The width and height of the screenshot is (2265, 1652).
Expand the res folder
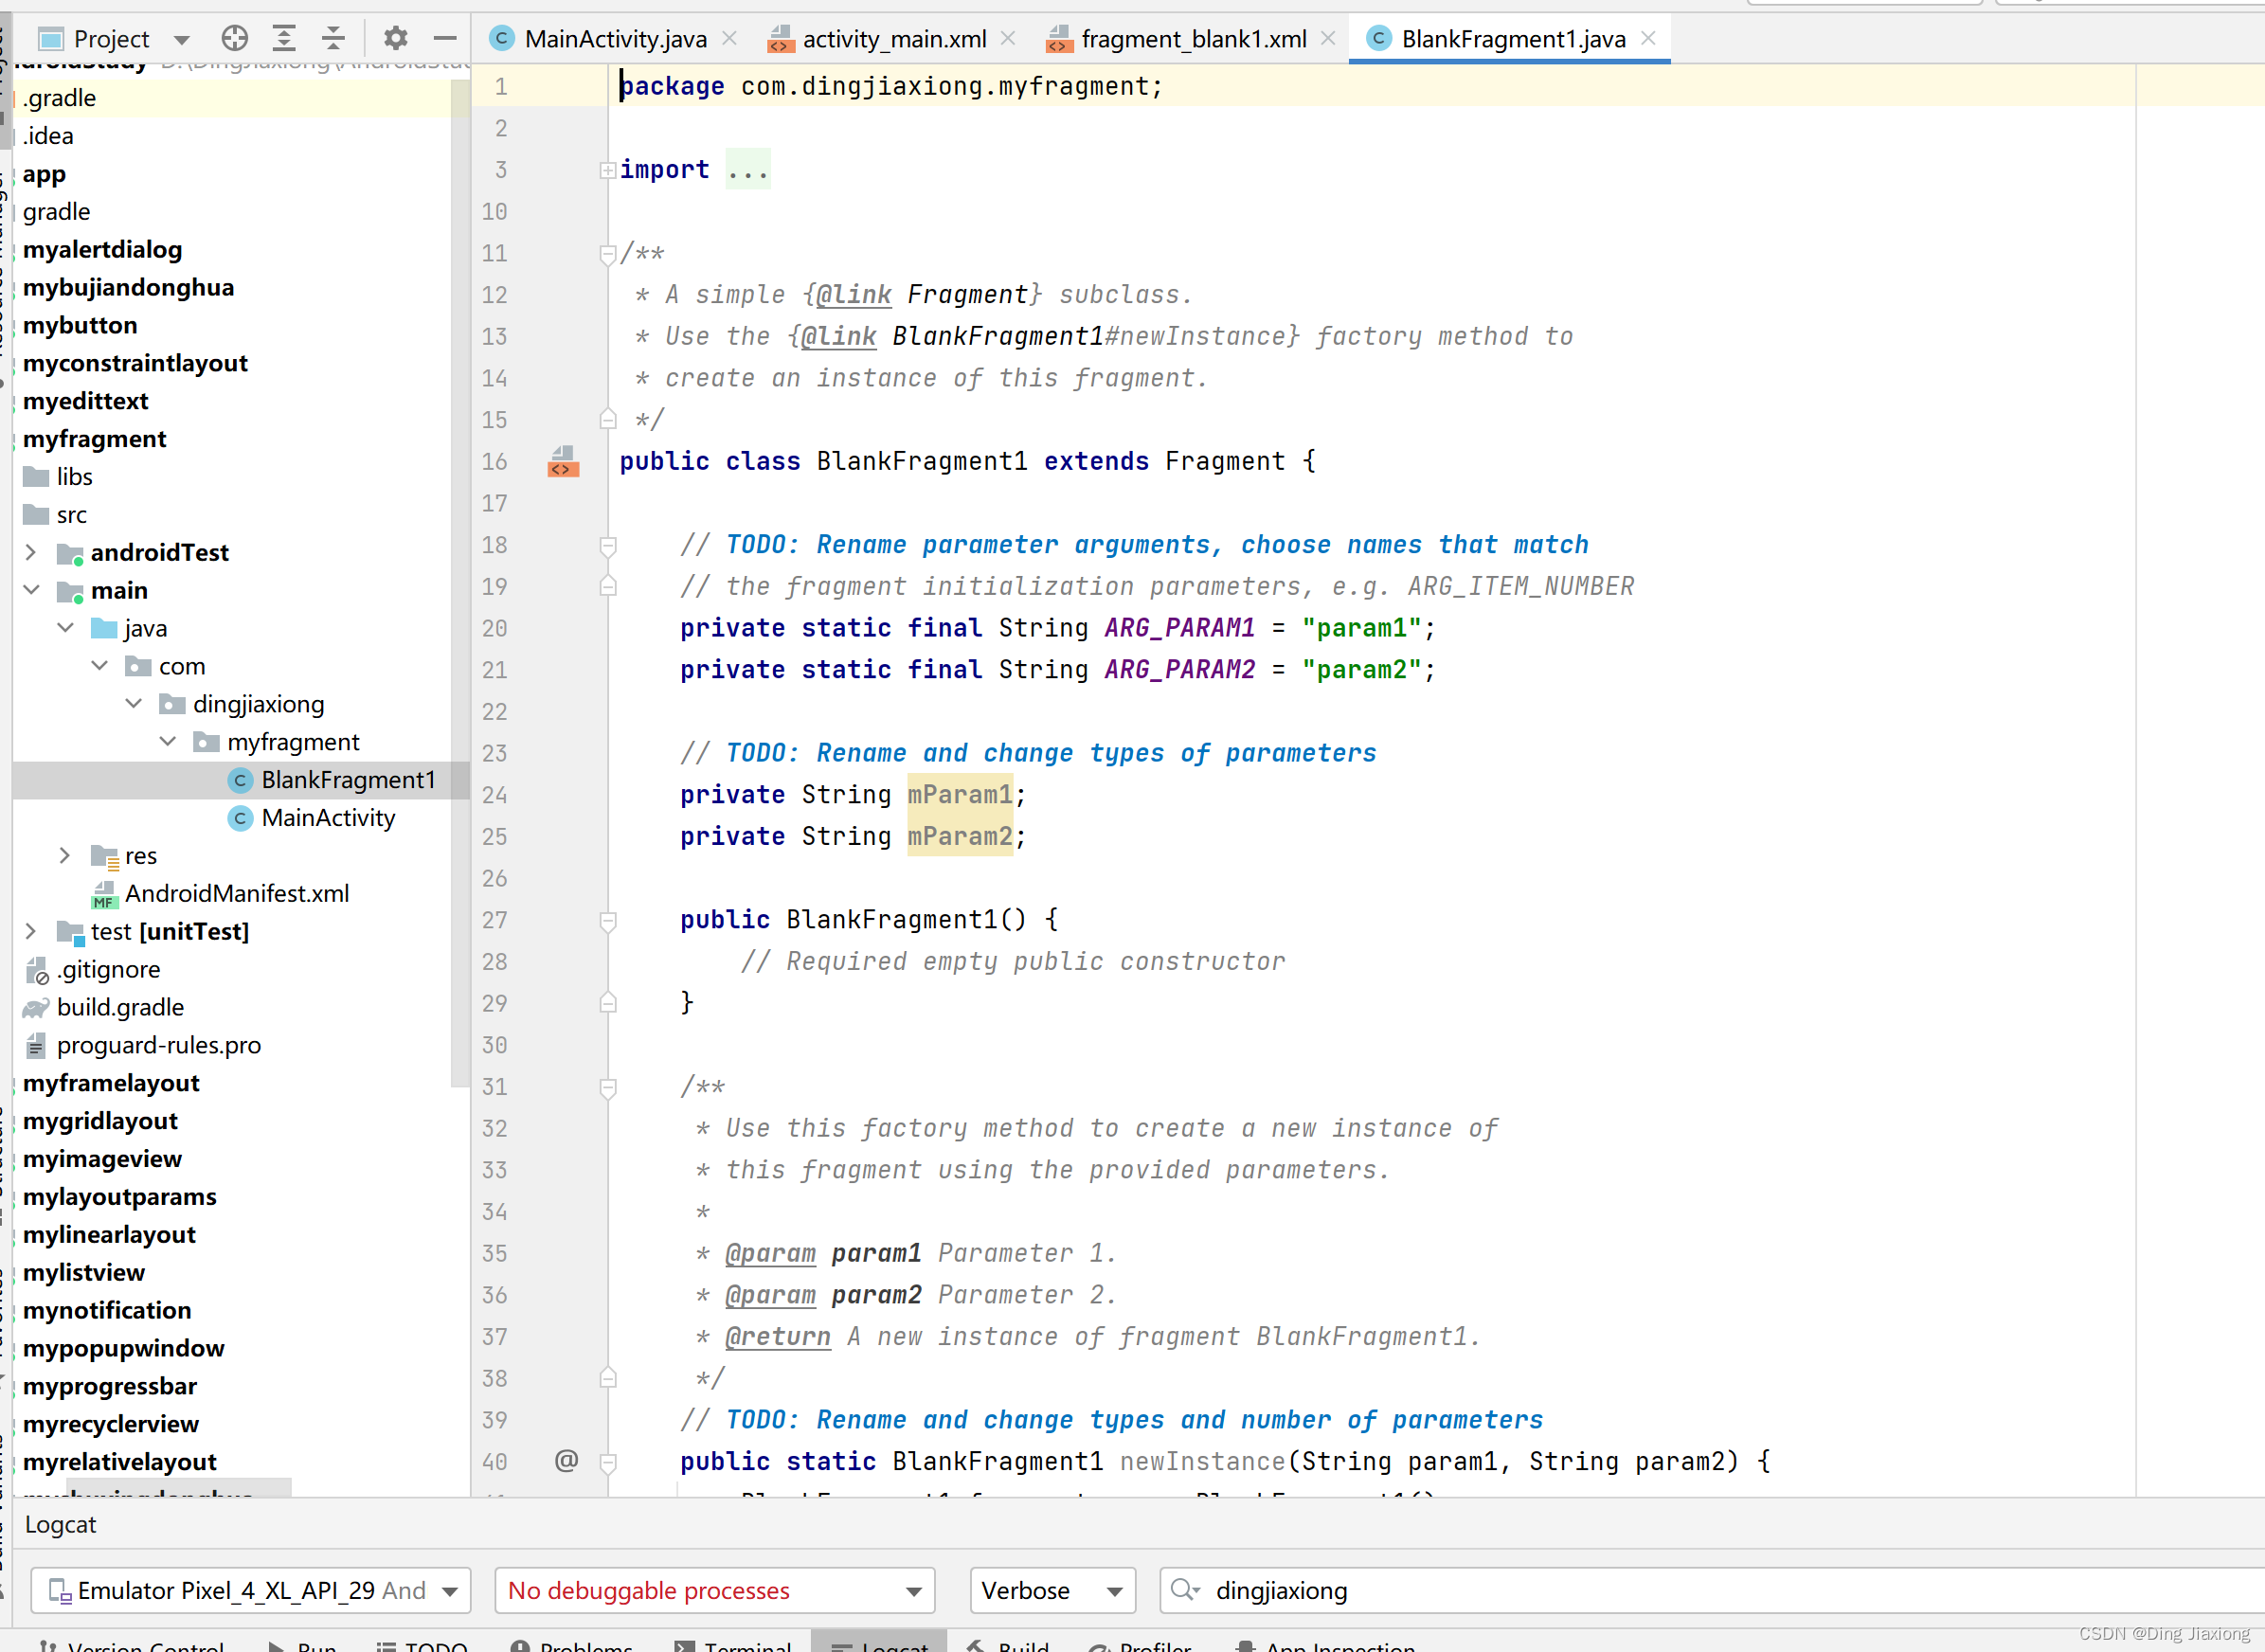click(65, 856)
